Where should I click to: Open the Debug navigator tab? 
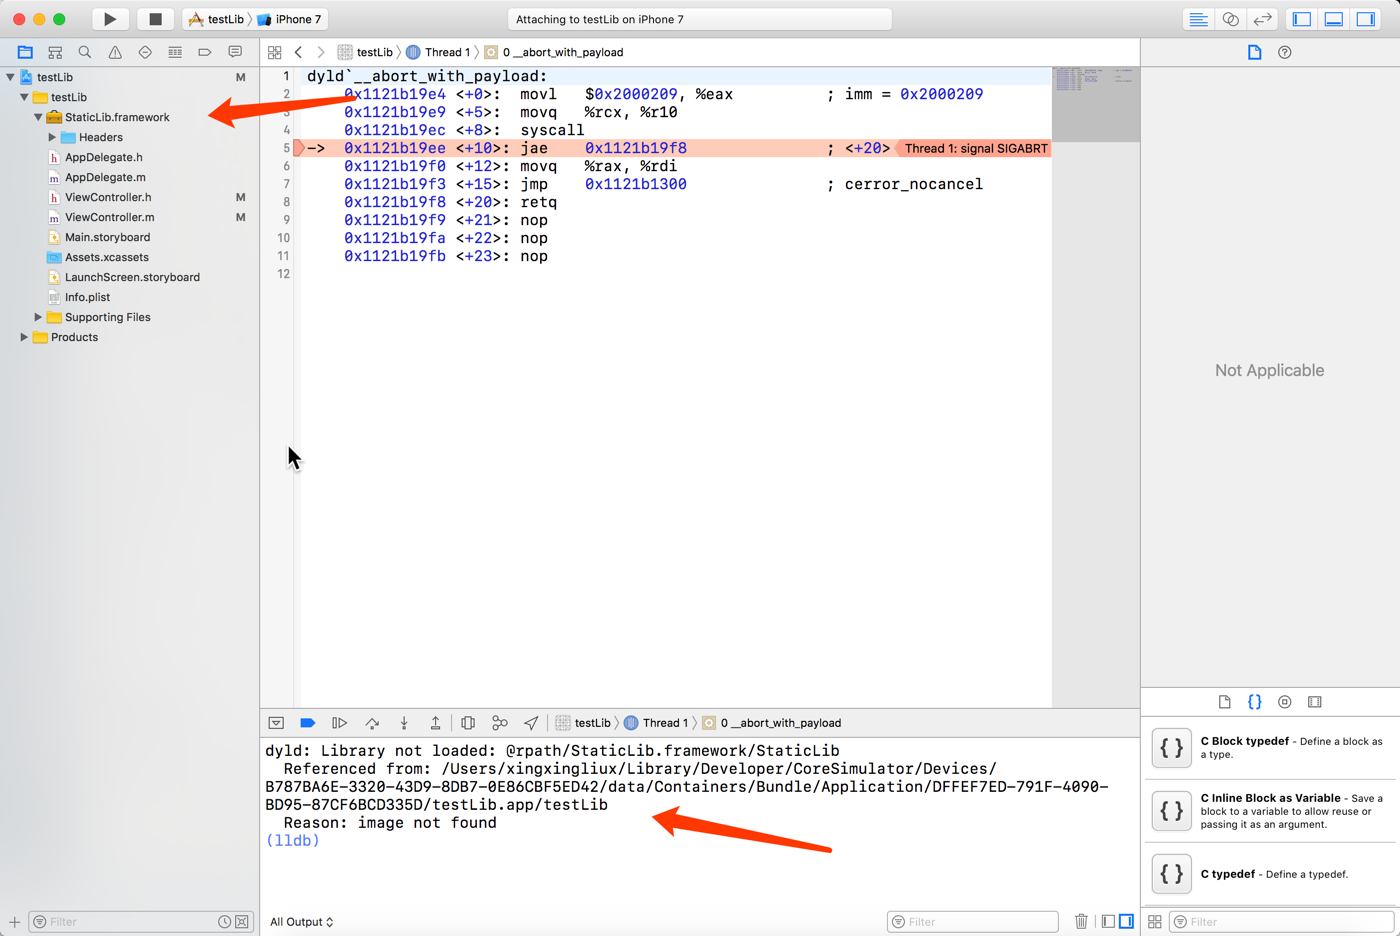pos(175,52)
